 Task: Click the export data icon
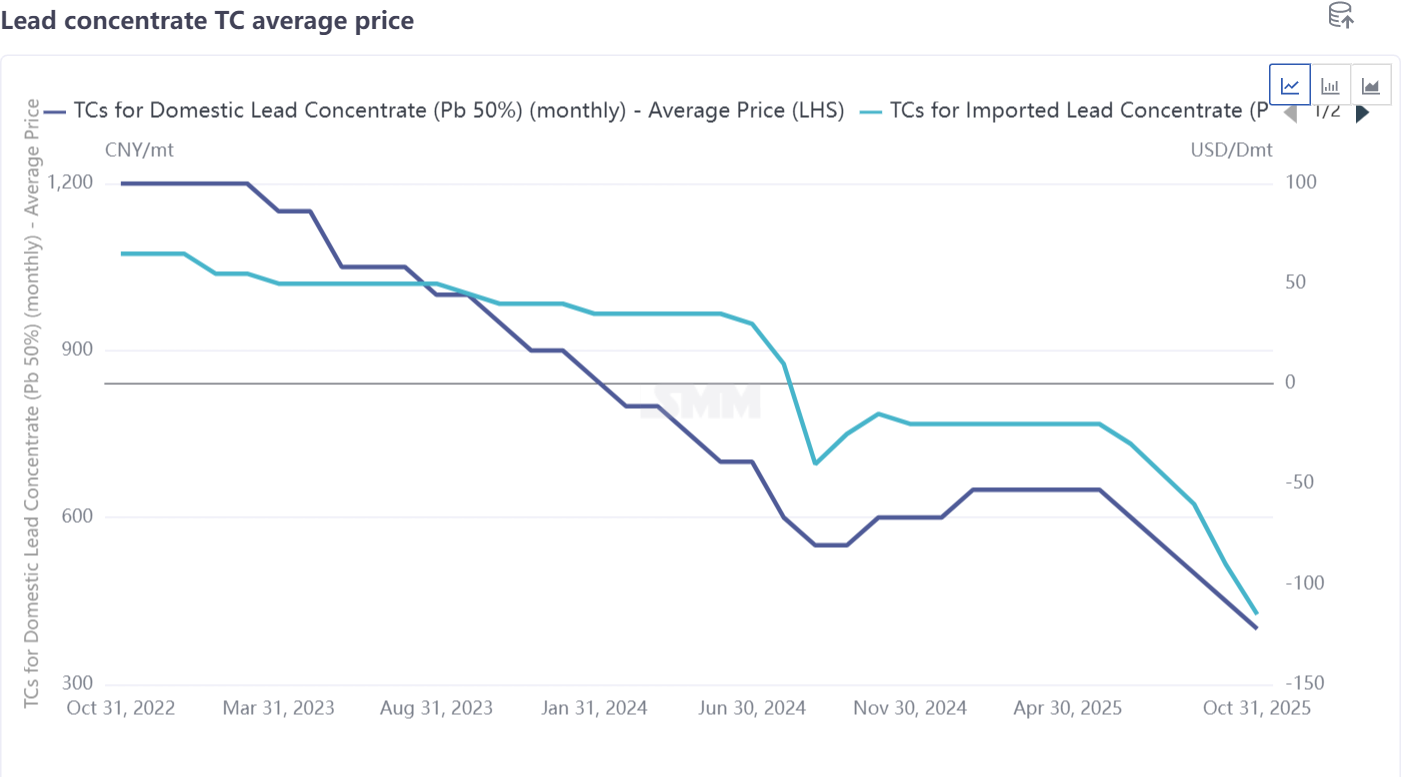click(1340, 16)
